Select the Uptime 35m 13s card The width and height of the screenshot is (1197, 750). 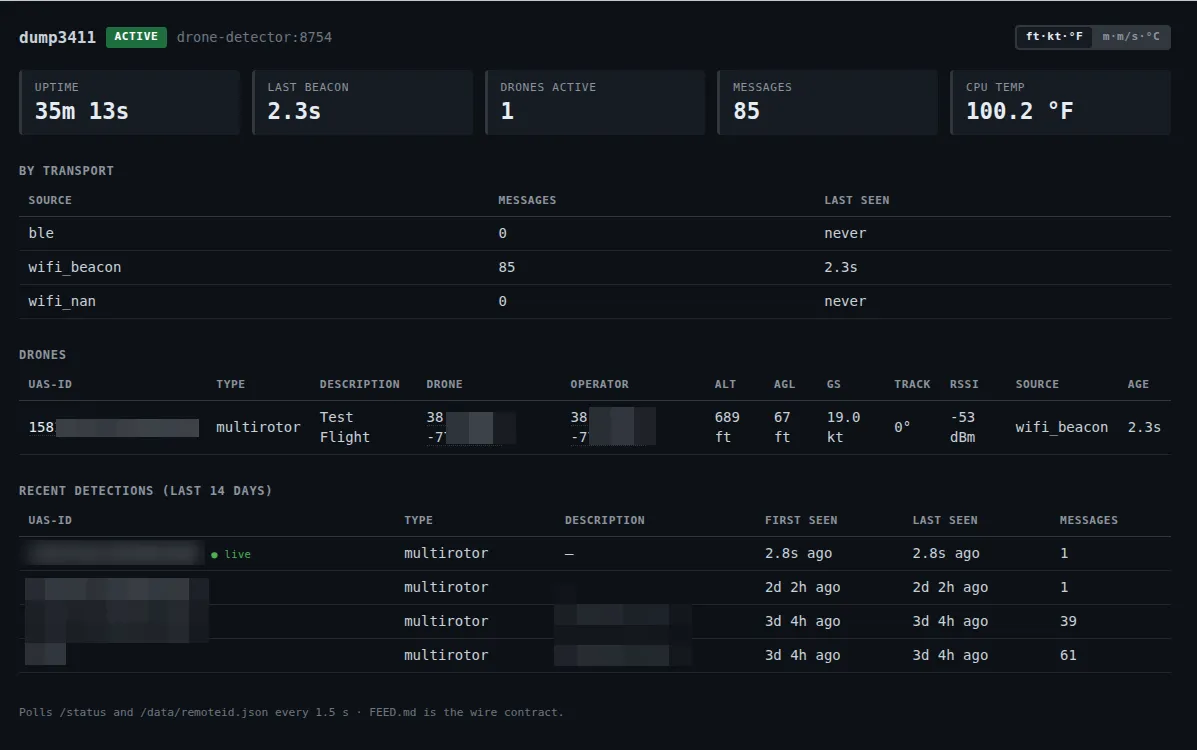click(130, 102)
